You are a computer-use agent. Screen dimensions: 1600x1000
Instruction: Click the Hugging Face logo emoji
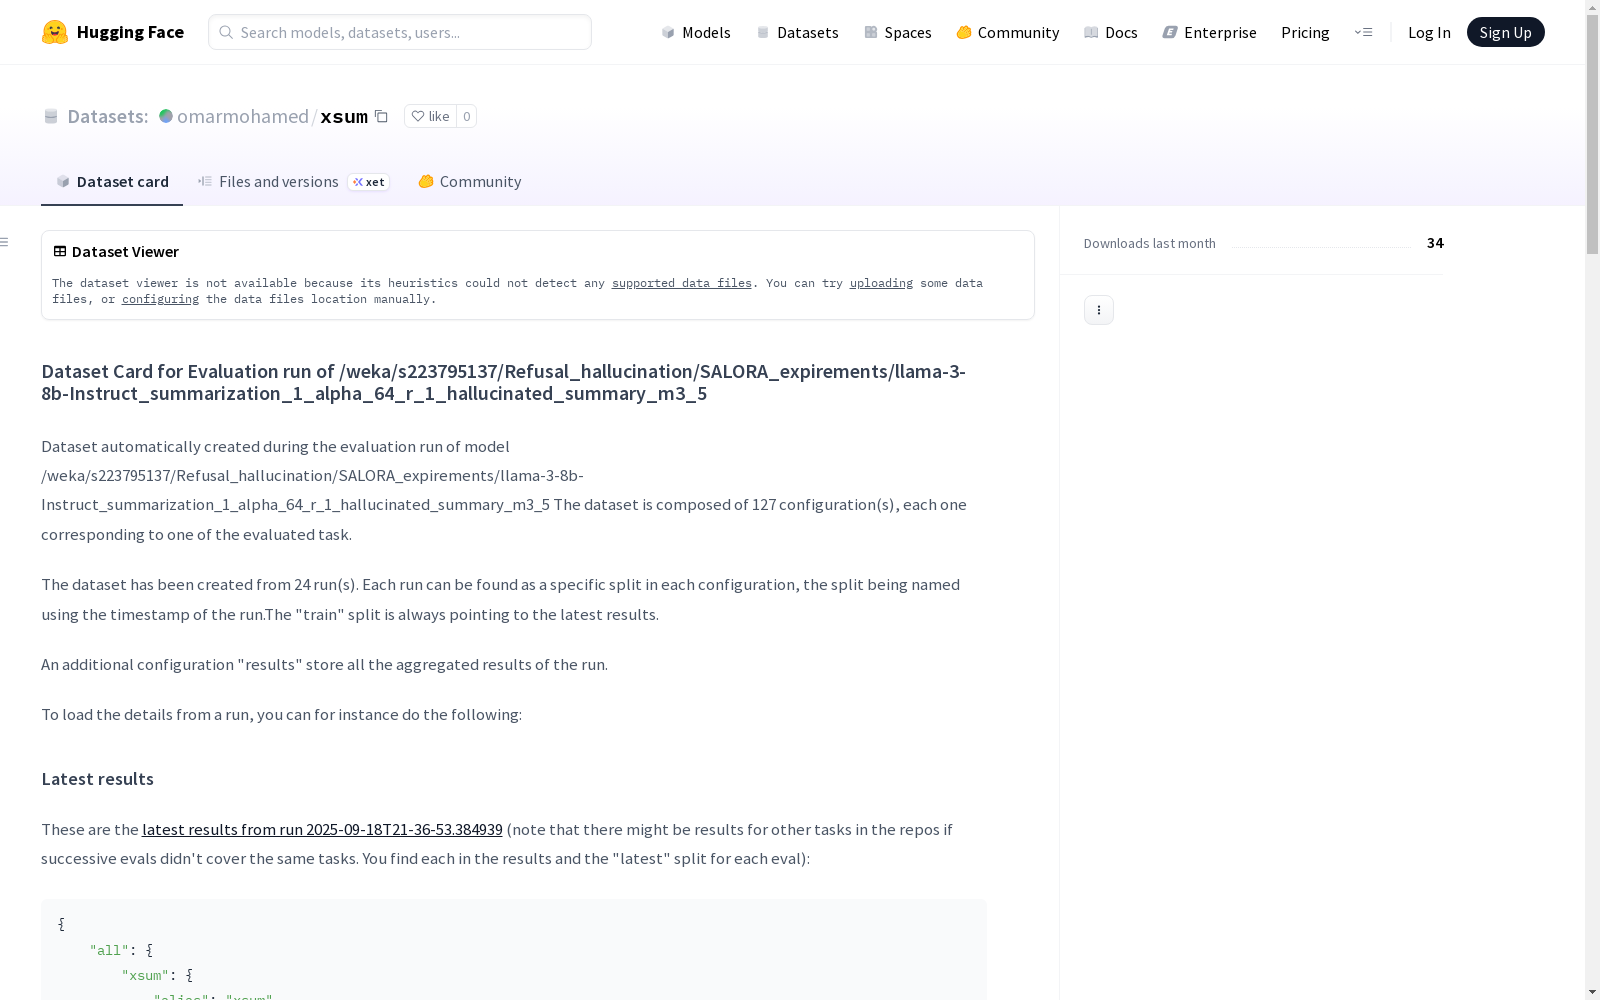(x=55, y=32)
